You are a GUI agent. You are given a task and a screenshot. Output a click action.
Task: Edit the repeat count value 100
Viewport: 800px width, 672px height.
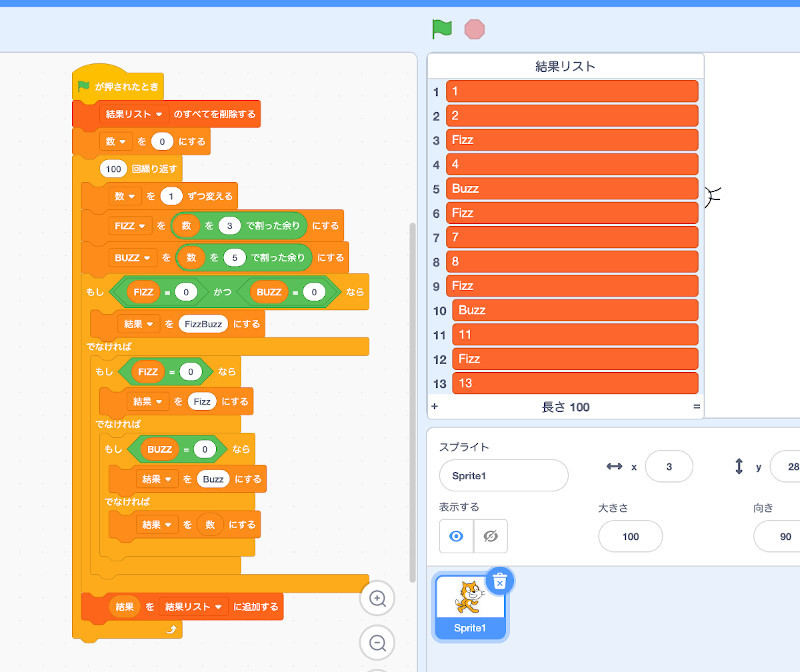pos(112,170)
